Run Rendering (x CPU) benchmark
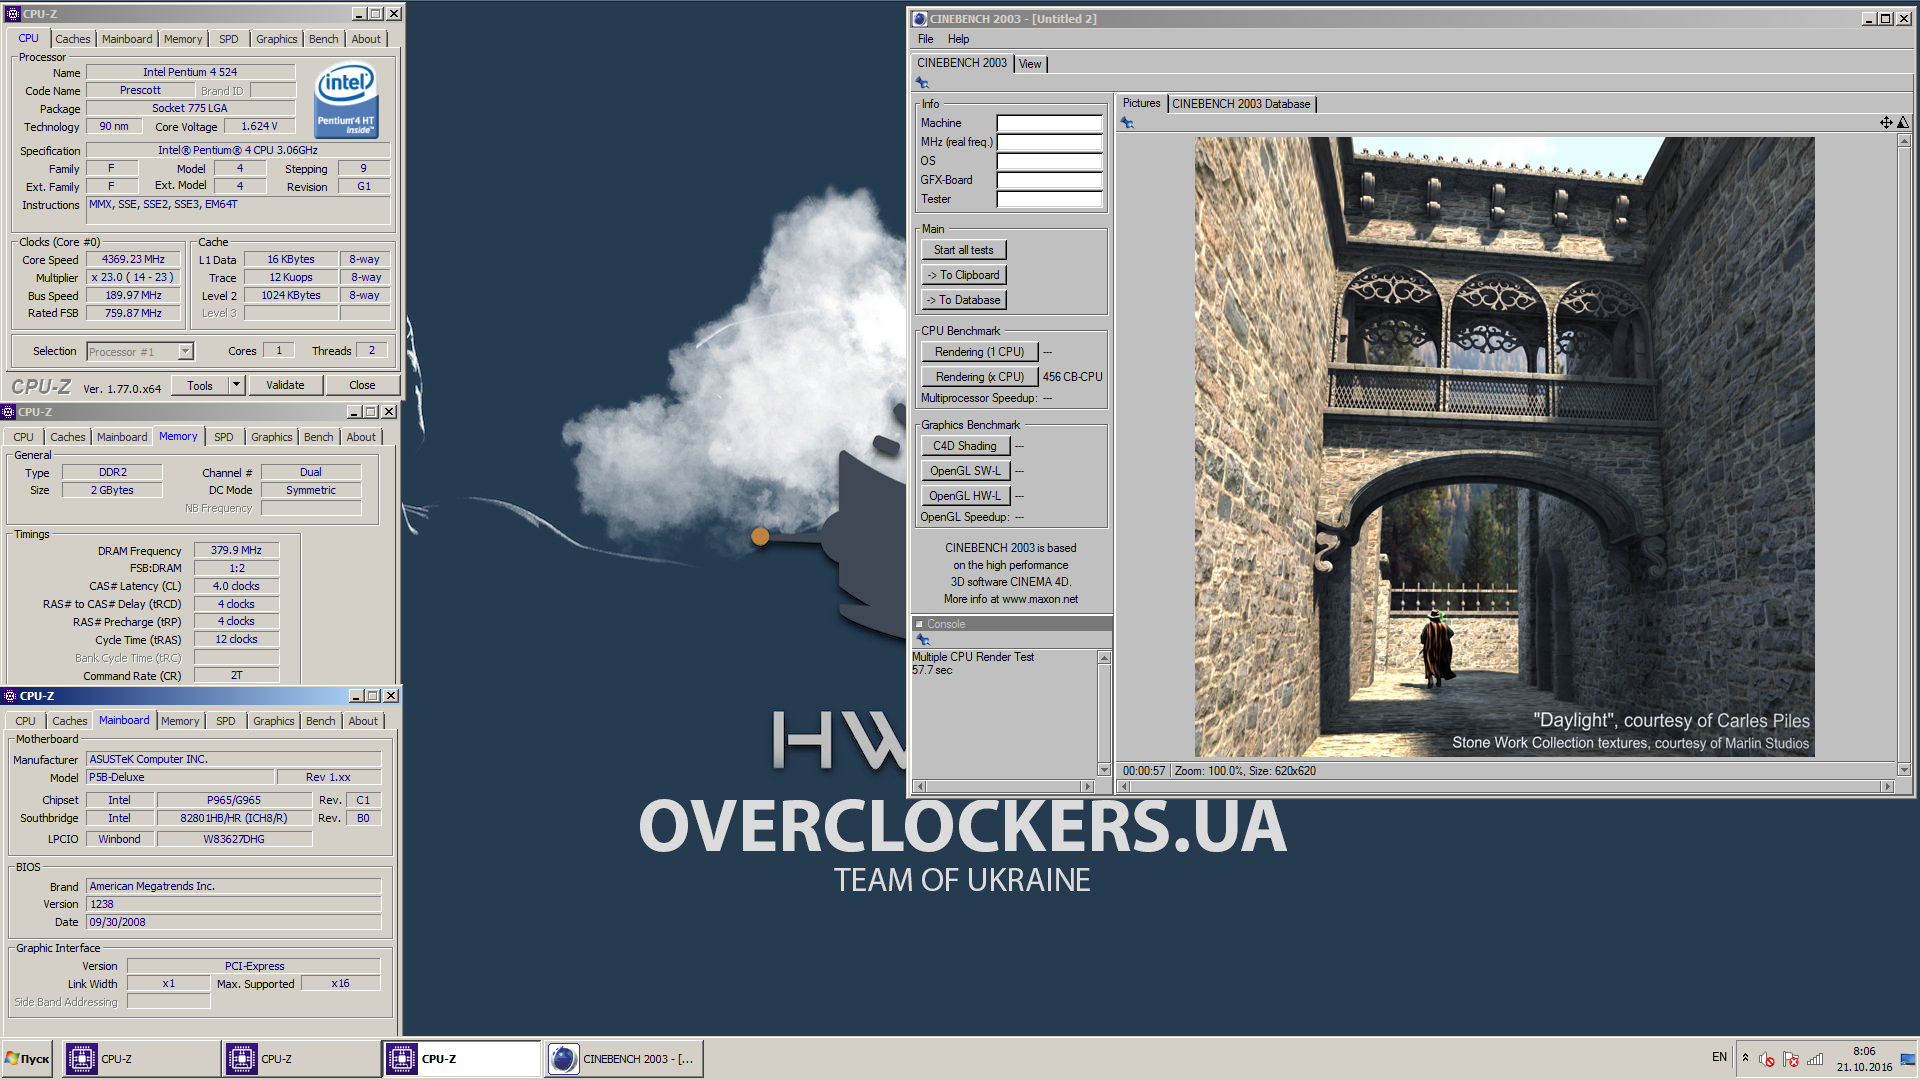Screen dimensions: 1920x1080 pos(979,377)
